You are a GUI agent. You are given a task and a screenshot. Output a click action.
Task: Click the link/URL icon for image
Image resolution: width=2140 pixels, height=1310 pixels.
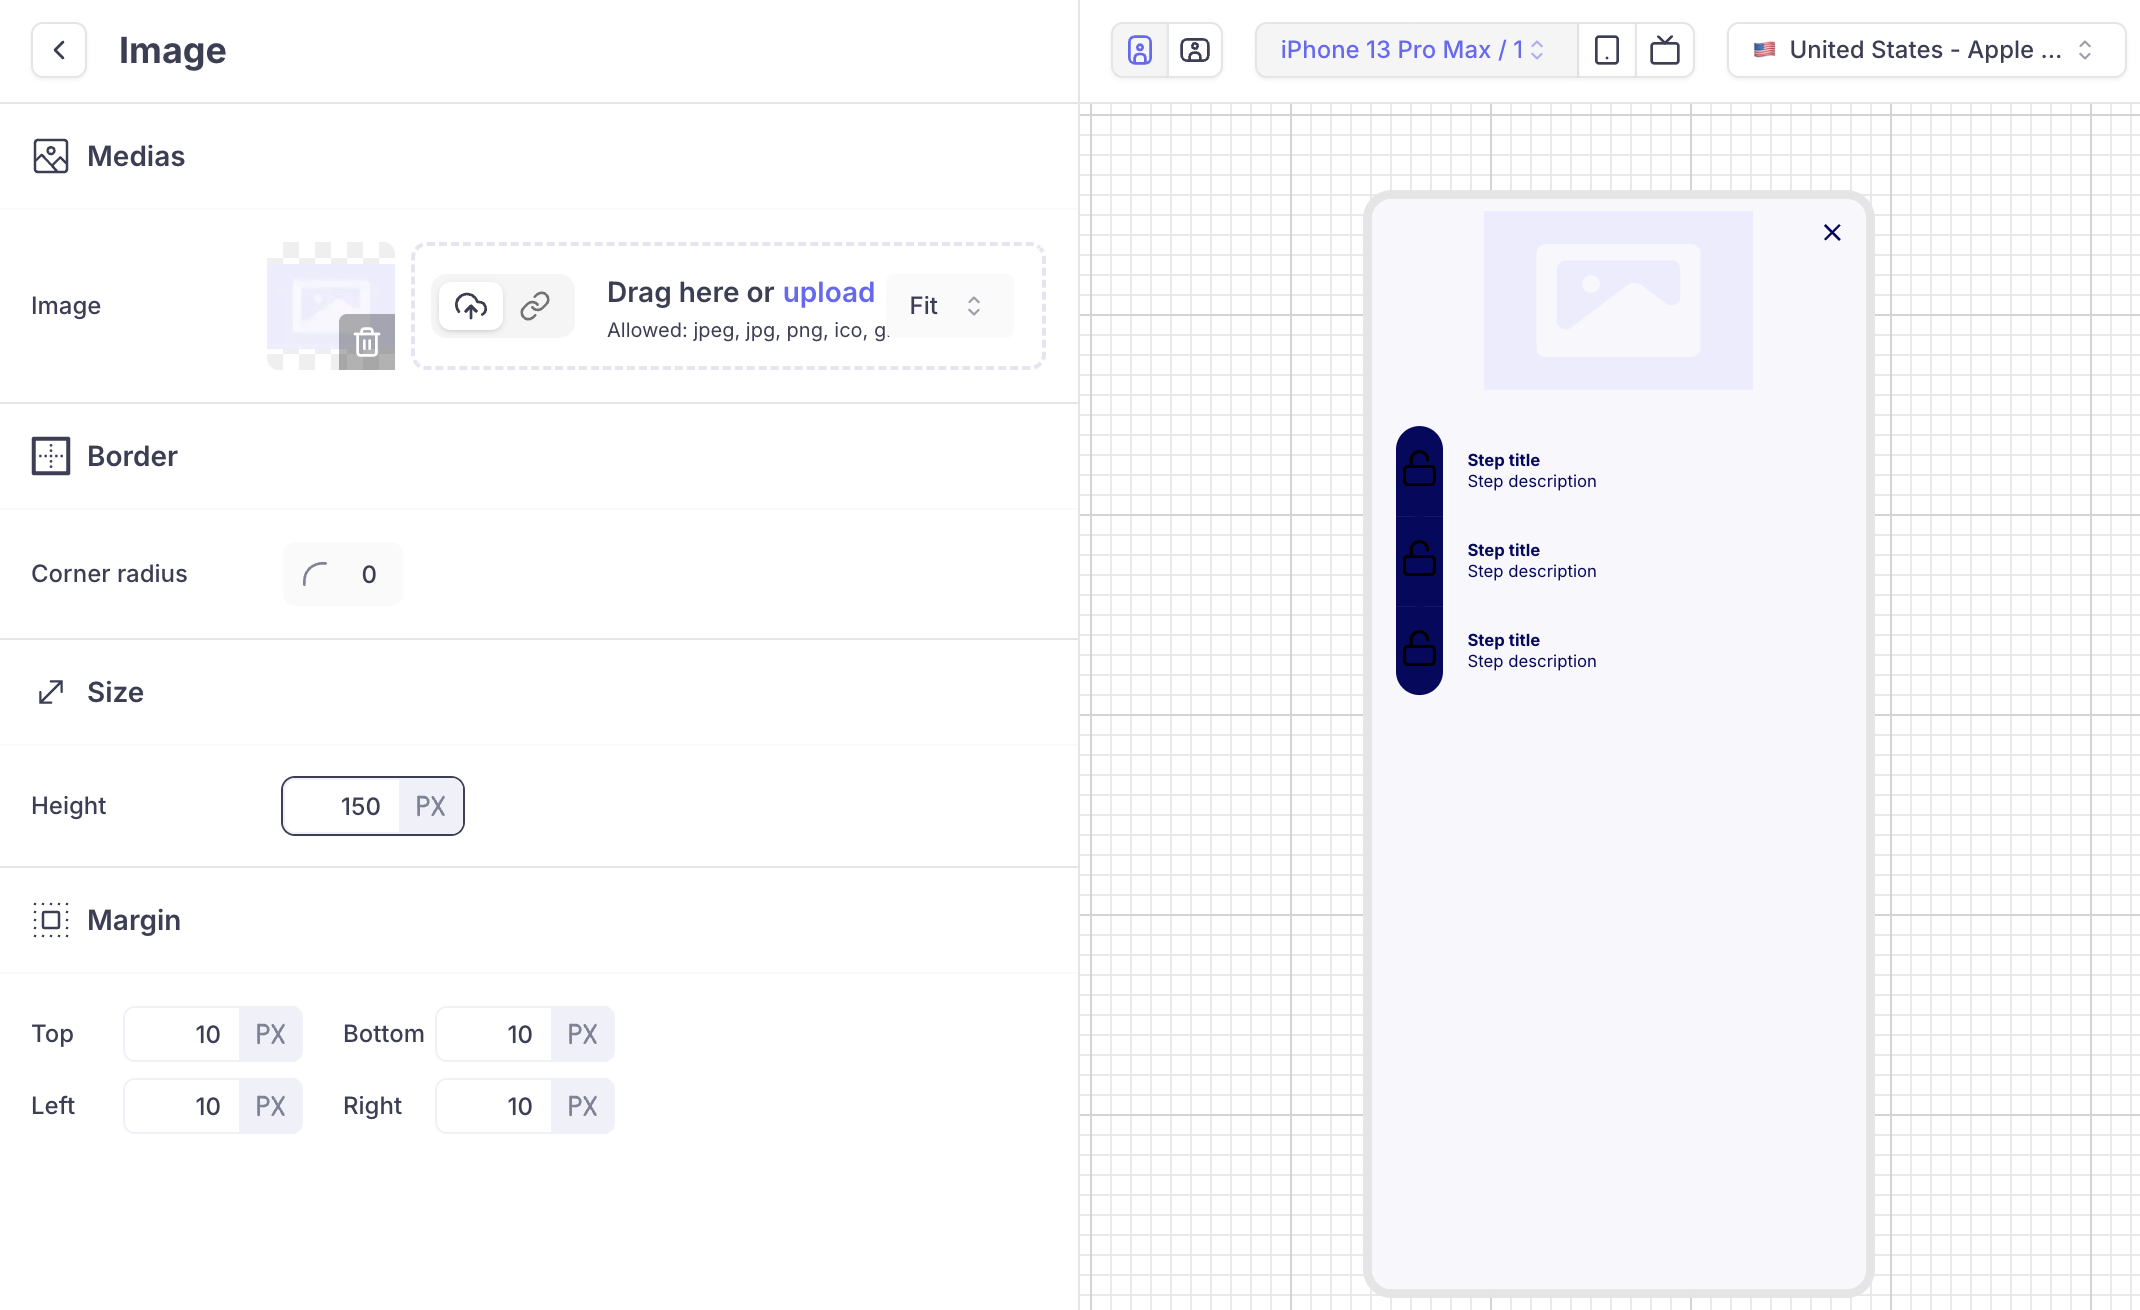tap(537, 306)
